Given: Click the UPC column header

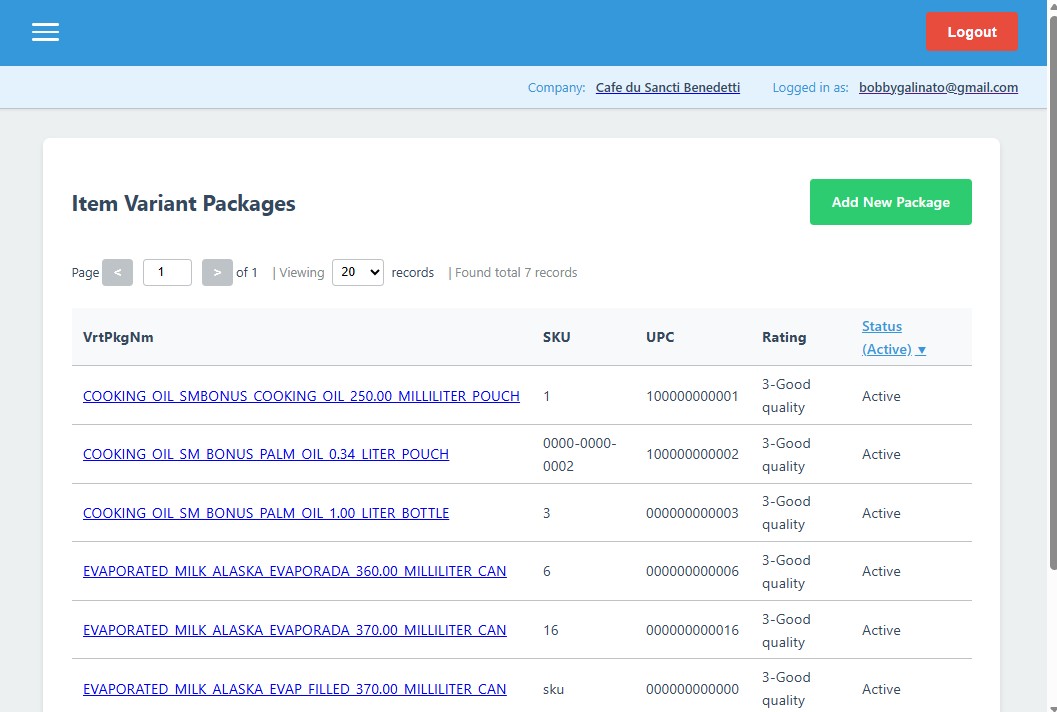Looking at the screenshot, I should pyautogui.click(x=660, y=337).
